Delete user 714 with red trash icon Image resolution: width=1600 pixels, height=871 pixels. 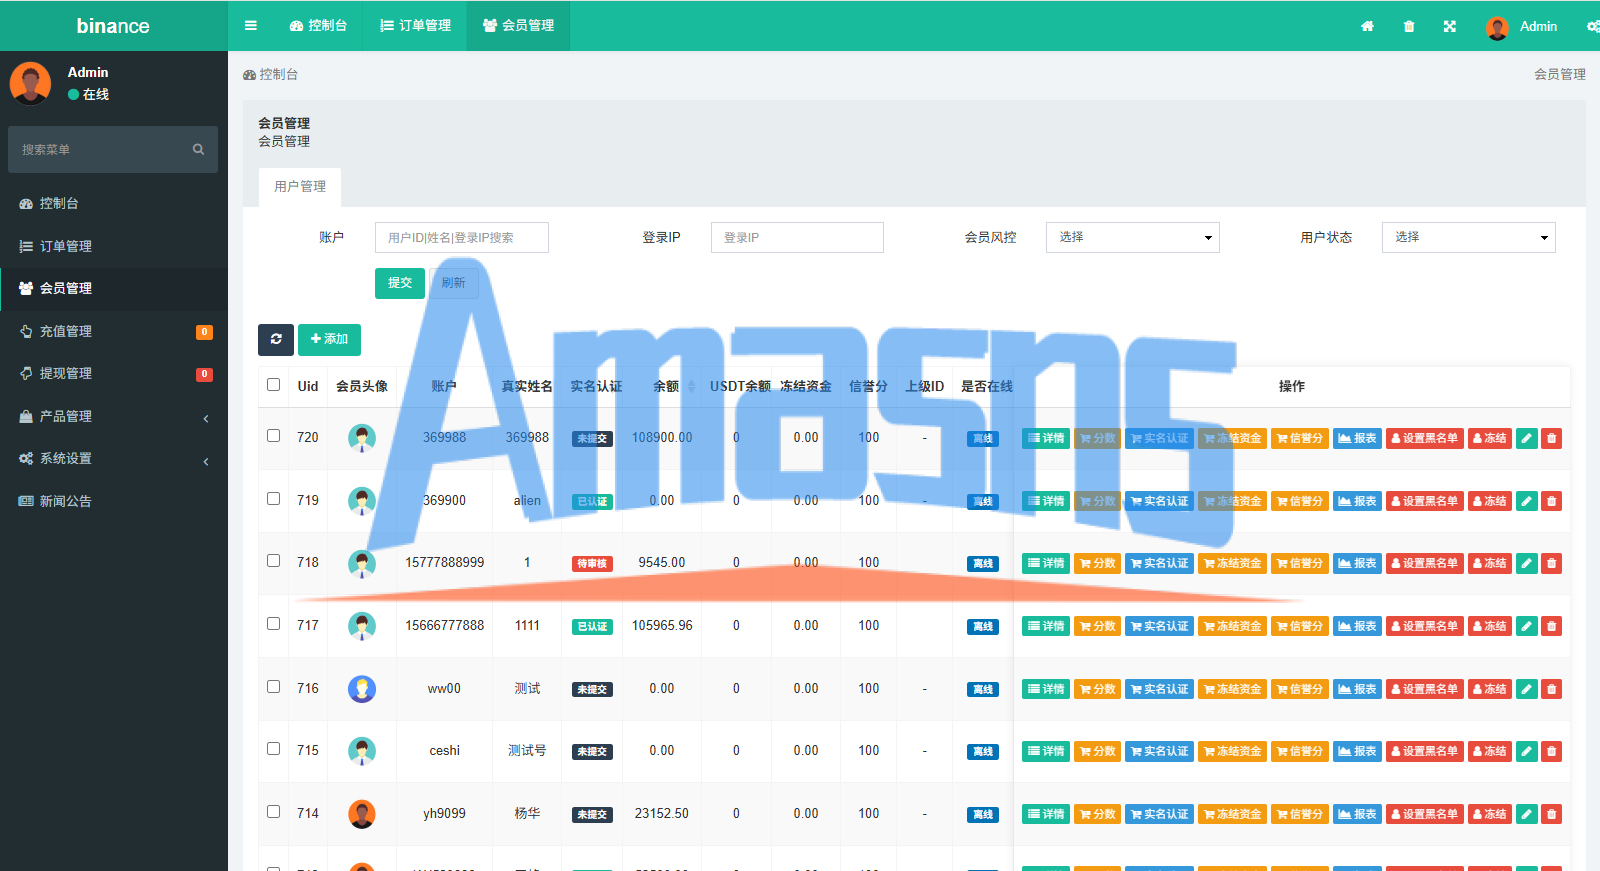[x=1551, y=814]
